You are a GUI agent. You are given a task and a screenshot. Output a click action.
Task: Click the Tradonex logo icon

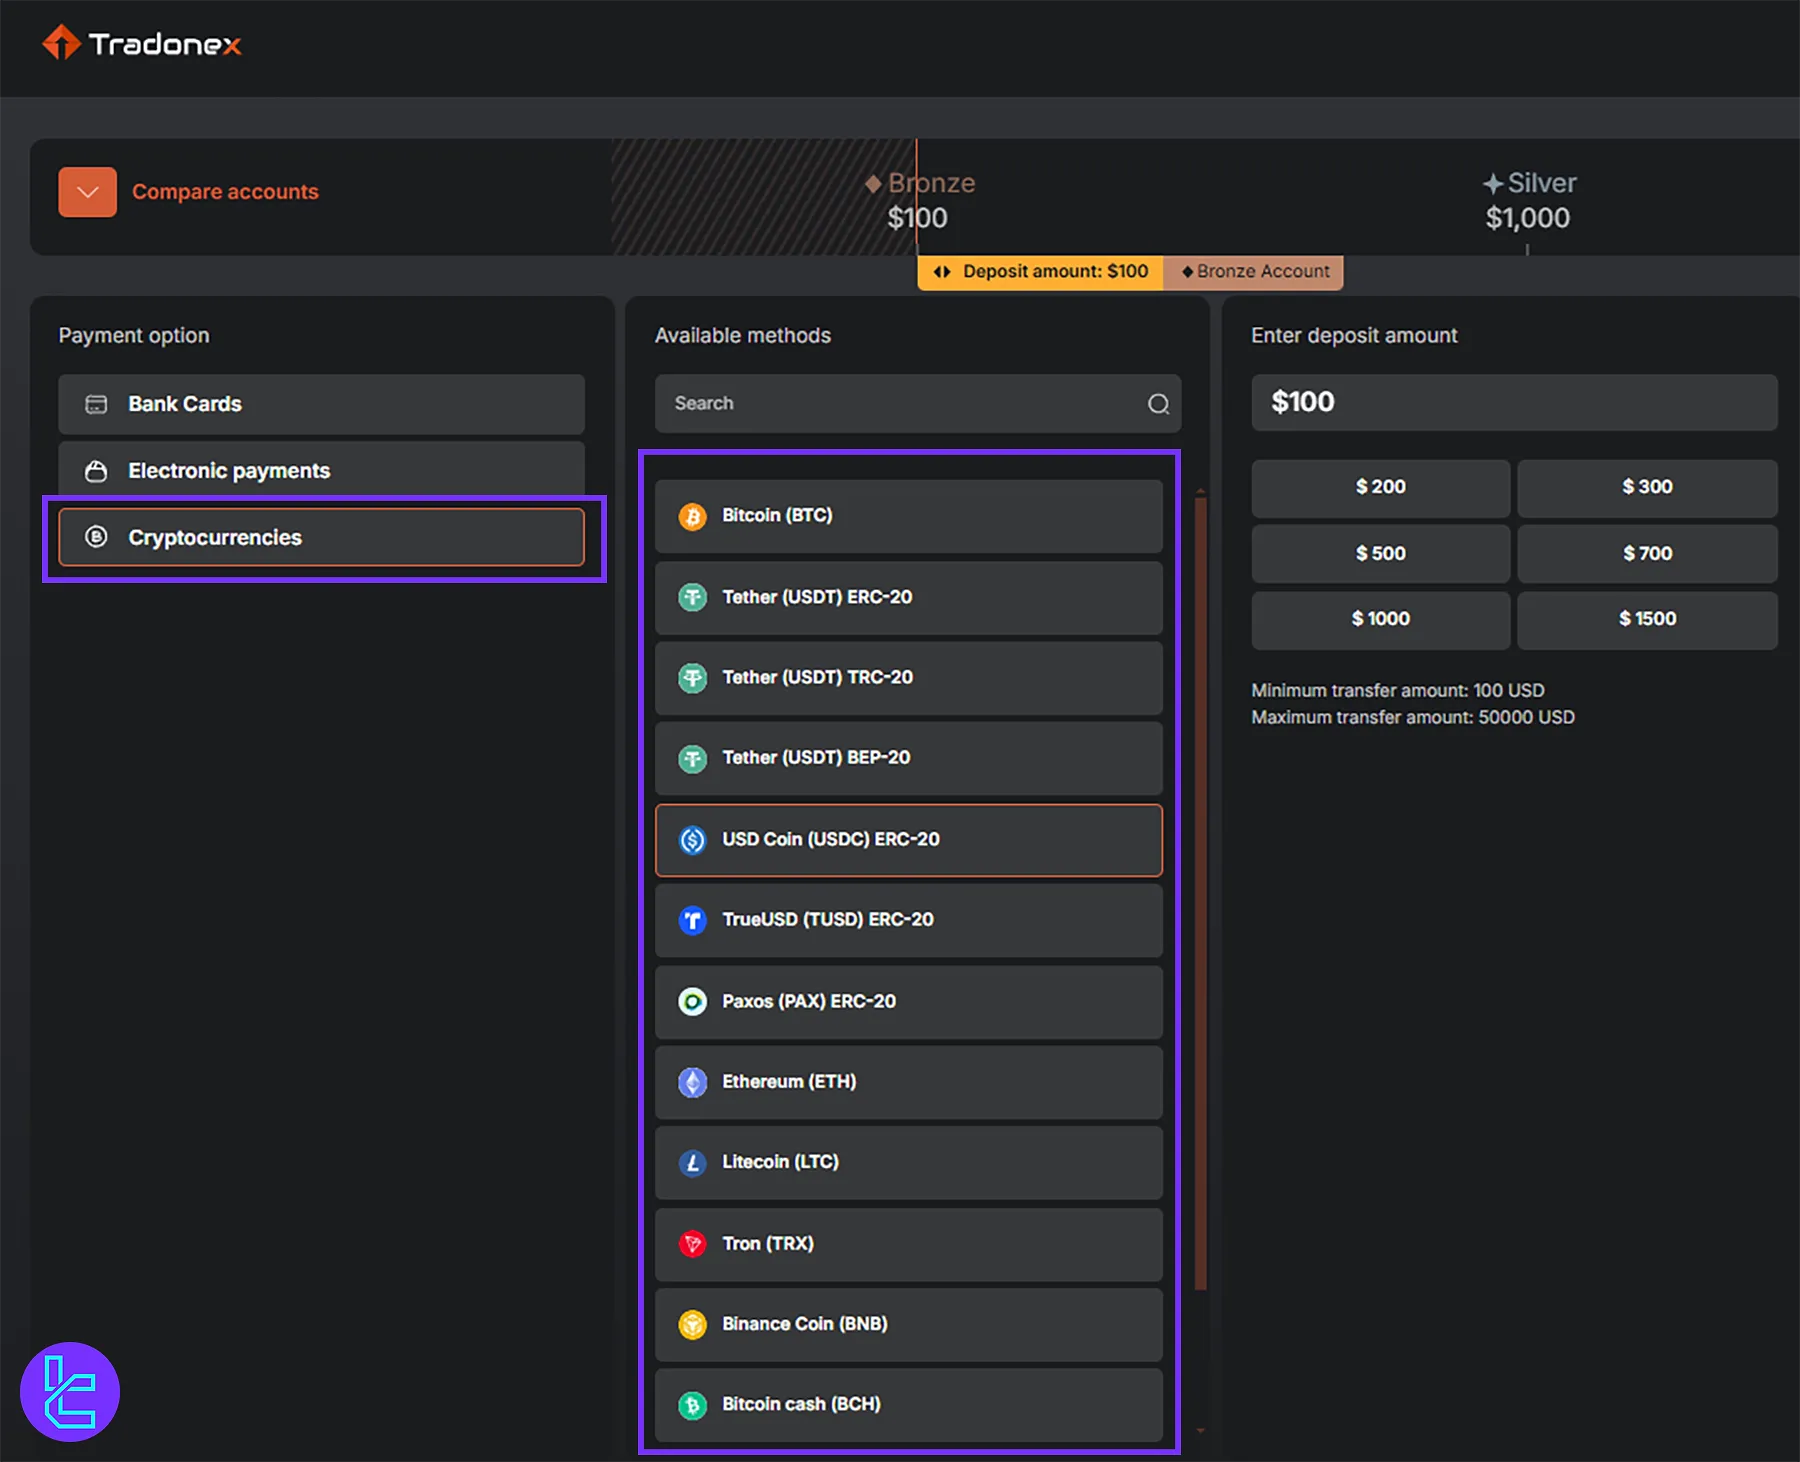click(62, 43)
